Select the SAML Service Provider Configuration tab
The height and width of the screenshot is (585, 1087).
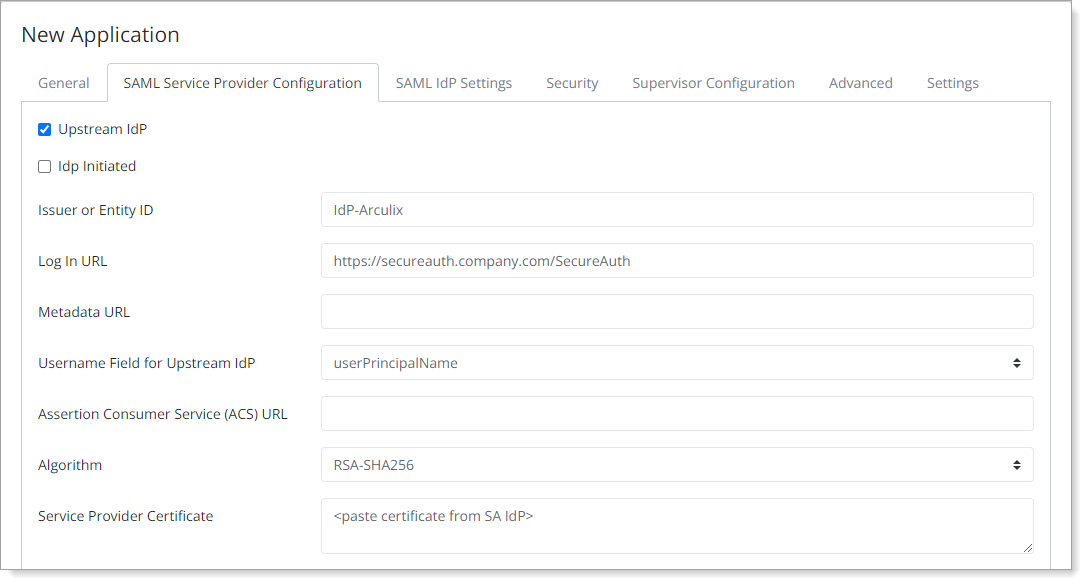click(243, 83)
